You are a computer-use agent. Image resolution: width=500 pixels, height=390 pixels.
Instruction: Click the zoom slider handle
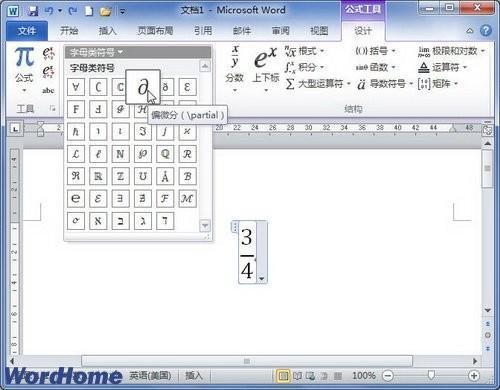click(431, 375)
